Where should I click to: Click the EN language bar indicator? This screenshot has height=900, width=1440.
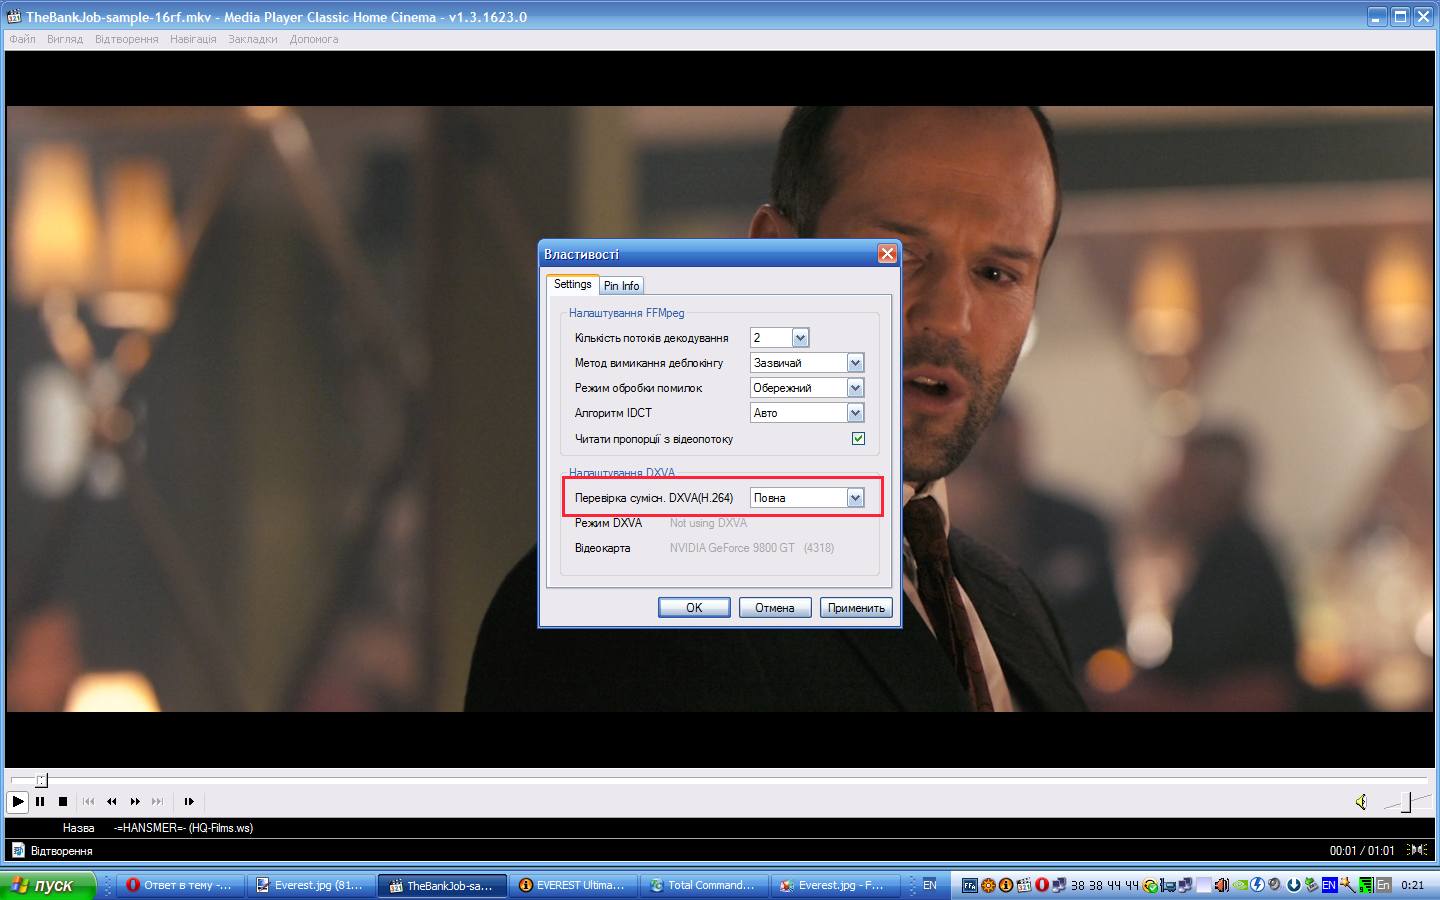[930, 885]
